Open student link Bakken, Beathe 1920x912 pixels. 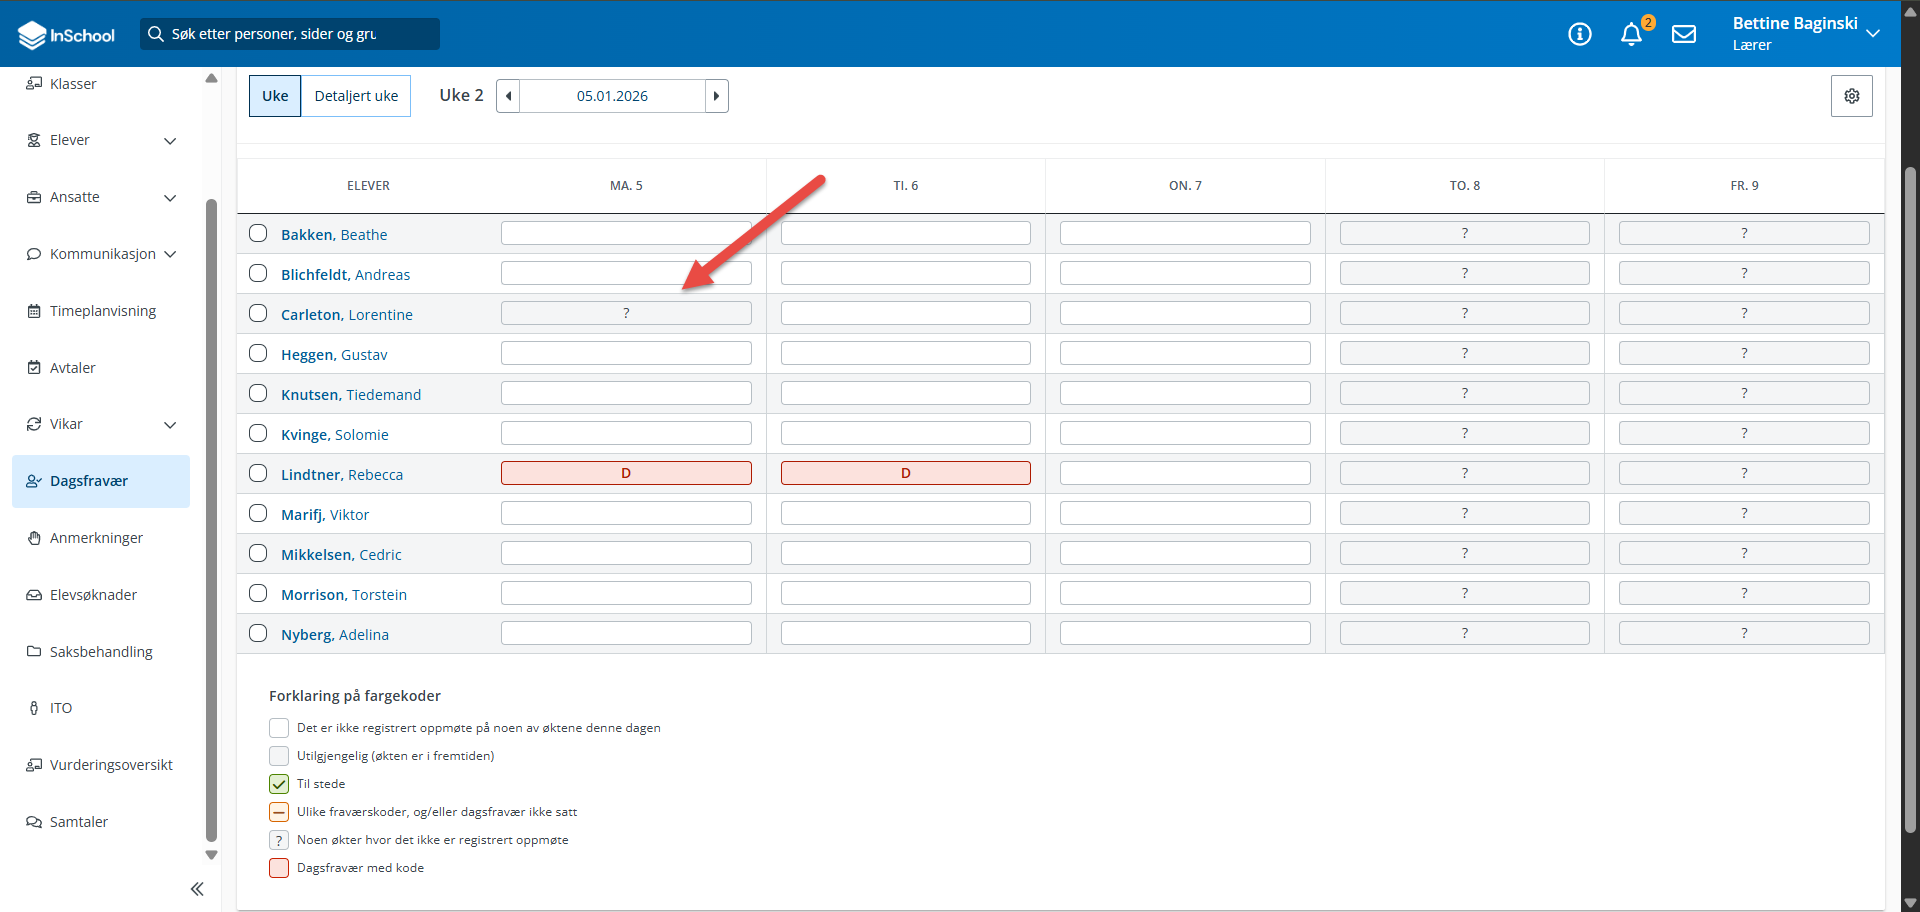click(334, 235)
